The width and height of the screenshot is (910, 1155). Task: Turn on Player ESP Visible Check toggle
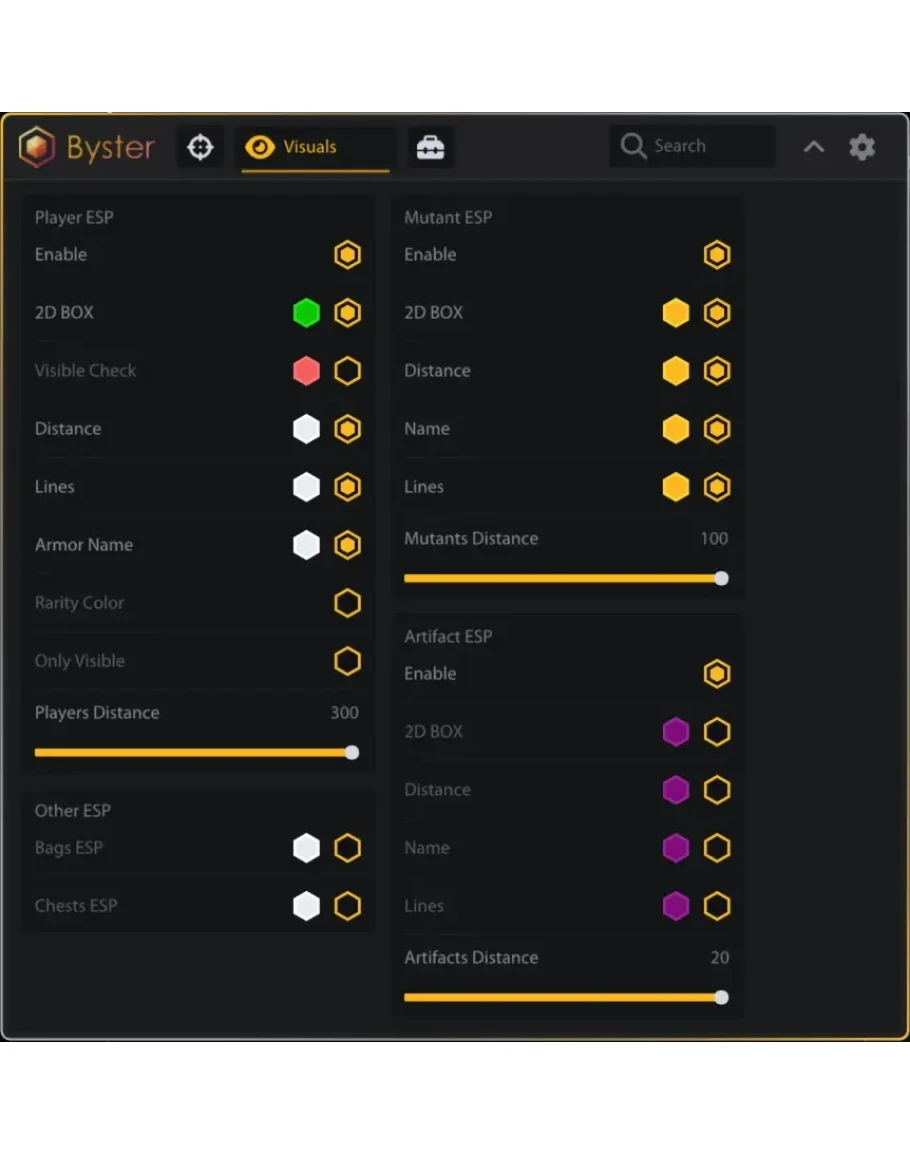click(347, 371)
